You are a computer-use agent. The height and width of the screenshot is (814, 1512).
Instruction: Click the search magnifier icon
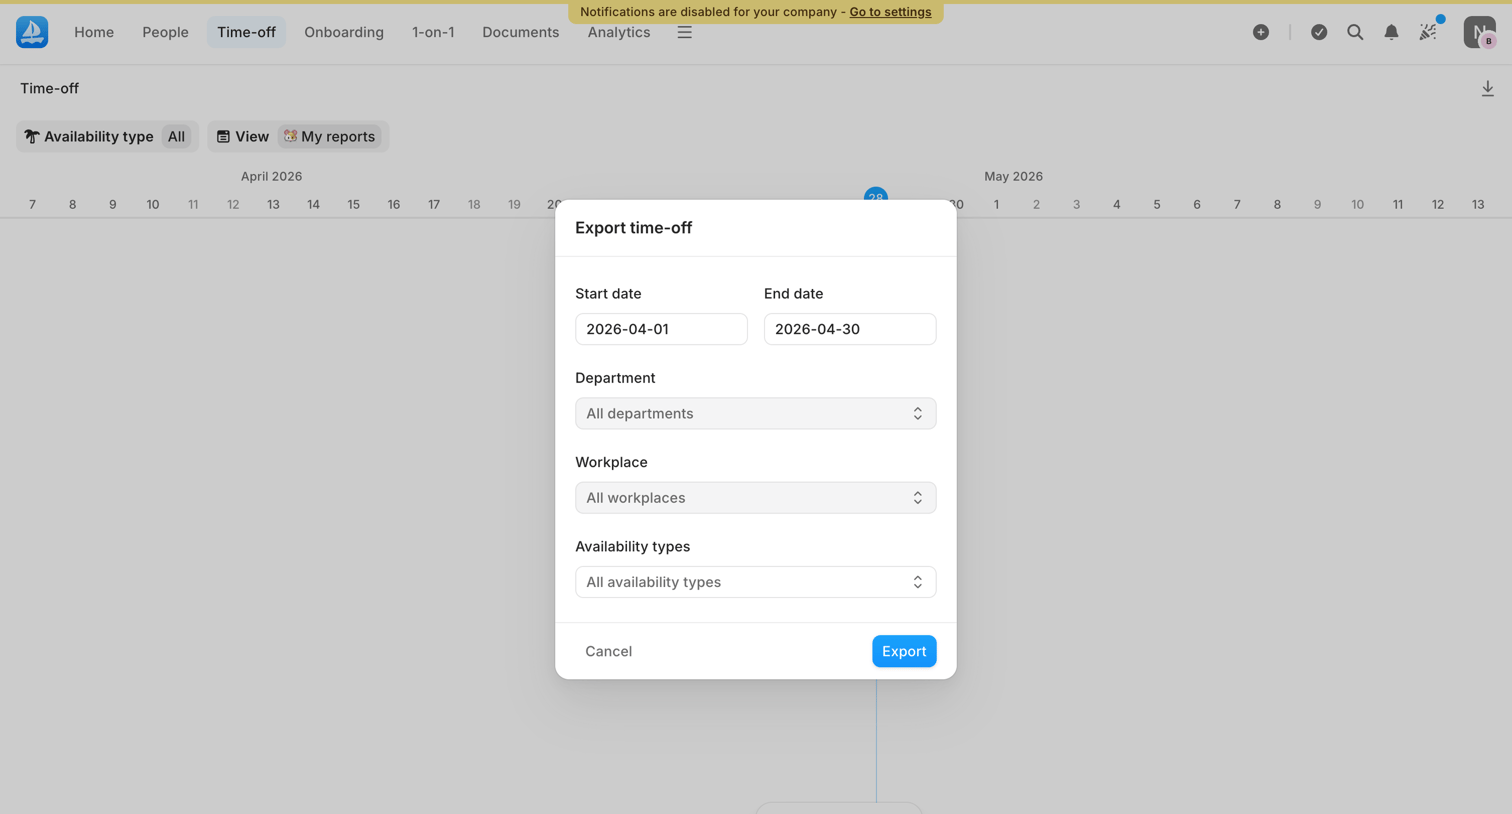click(1355, 32)
